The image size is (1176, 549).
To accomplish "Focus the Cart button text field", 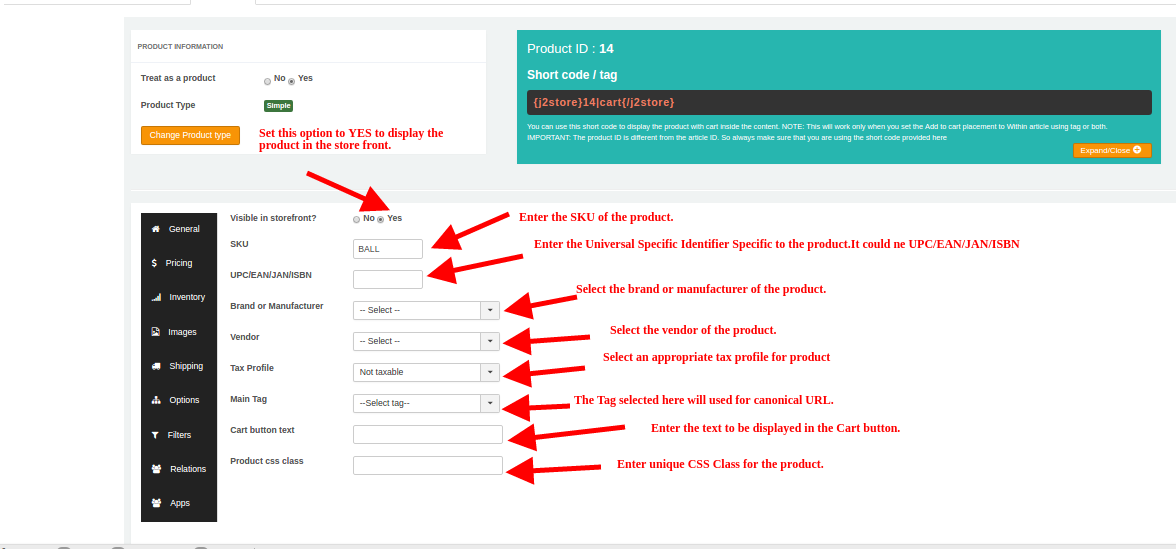I will pyautogui.click(x=427, y=434).
